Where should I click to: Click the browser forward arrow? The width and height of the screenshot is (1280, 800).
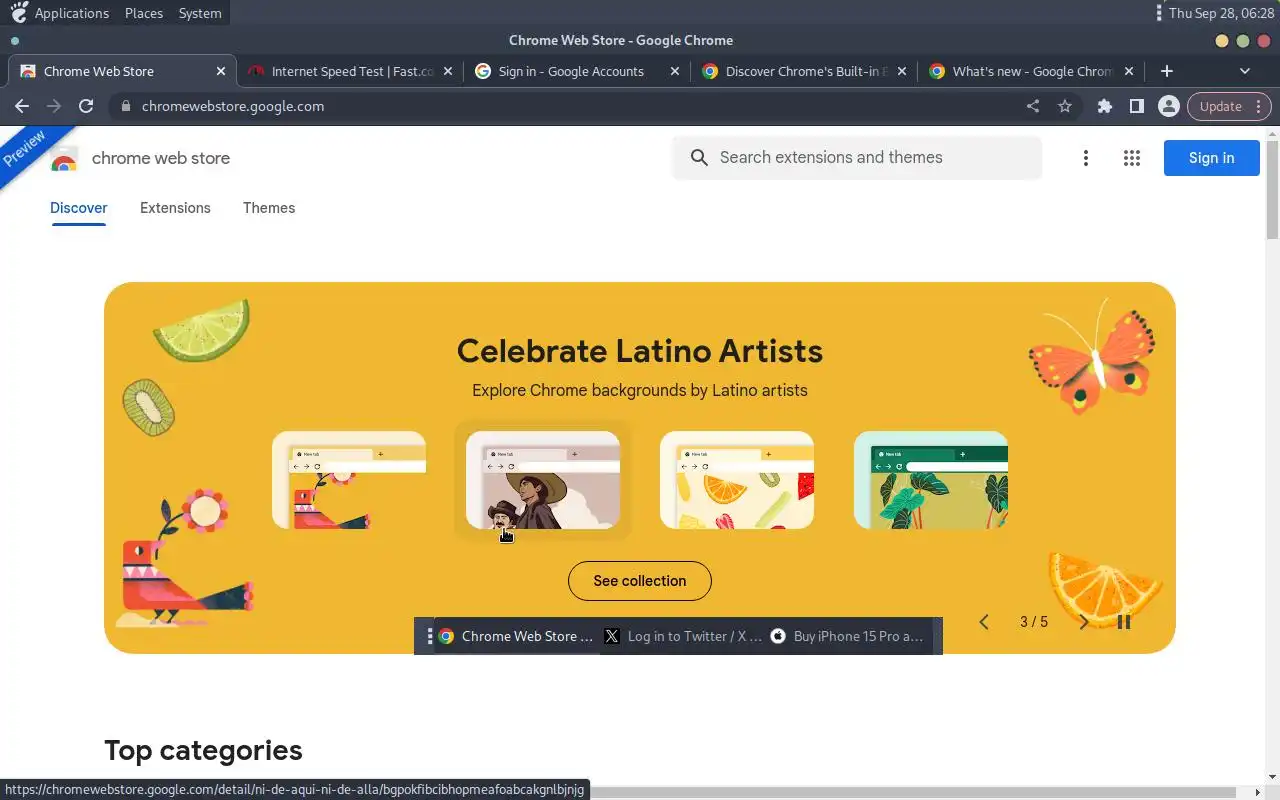(54, 106)
